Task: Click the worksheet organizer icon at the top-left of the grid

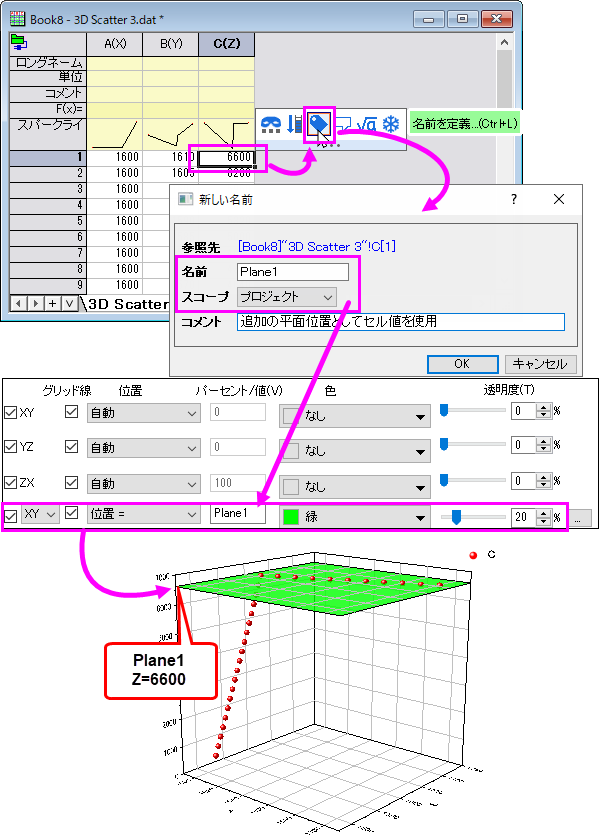Action: [x=19, y=42]
